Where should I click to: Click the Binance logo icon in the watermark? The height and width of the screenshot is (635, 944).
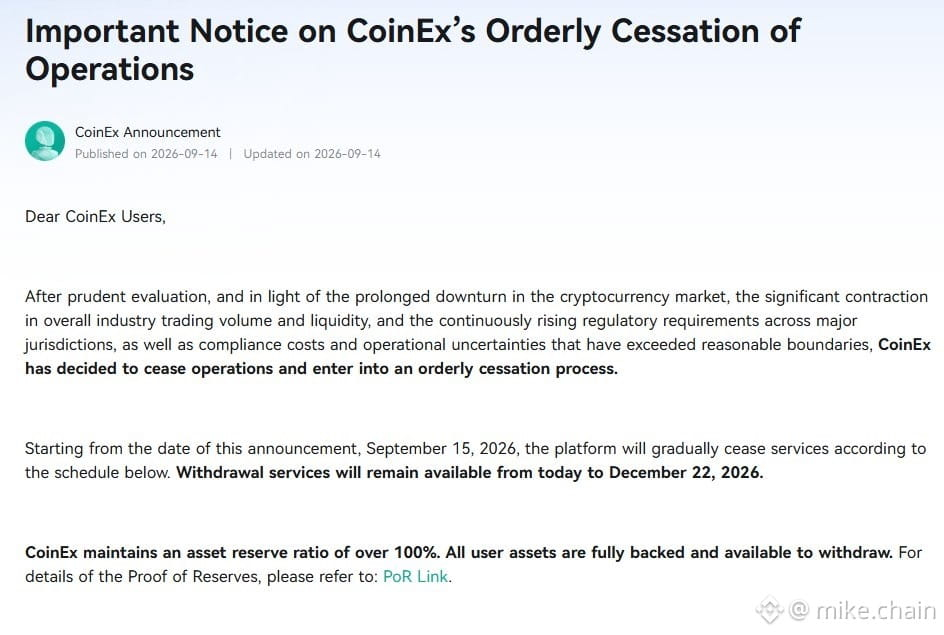point(769,610)
